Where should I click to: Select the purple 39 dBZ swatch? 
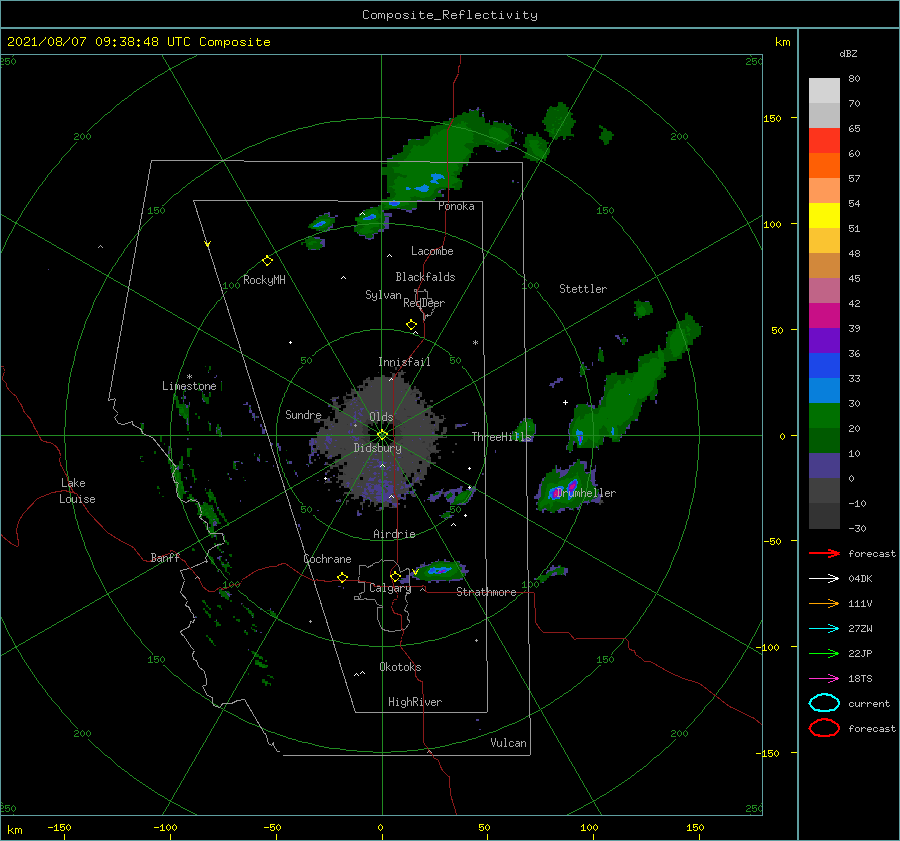click(x=824, y=340)
